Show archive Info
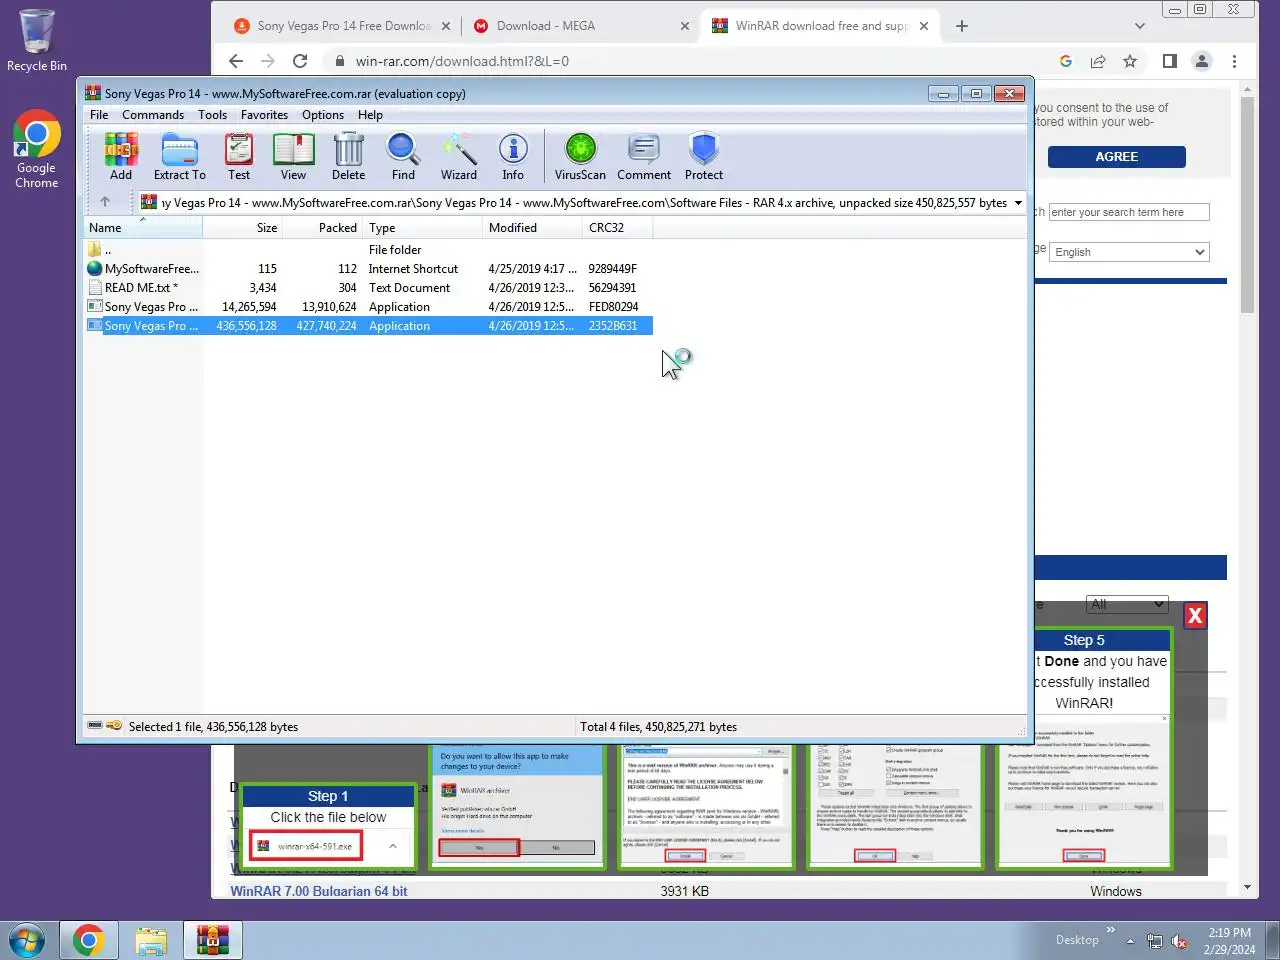 point(513,157)
